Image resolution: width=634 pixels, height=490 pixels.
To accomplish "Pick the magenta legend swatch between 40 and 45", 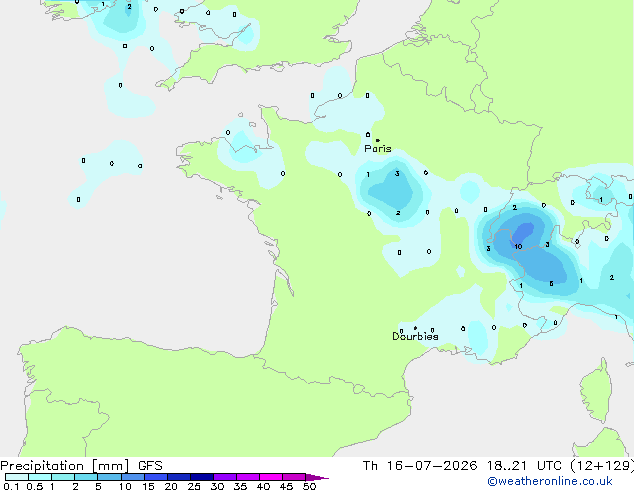I will (271, 477).
